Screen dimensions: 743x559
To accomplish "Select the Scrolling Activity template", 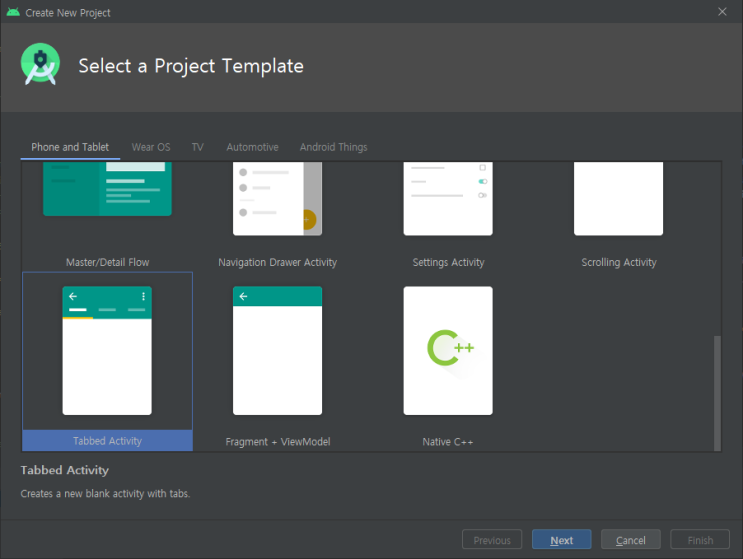I will pos(618,215).
